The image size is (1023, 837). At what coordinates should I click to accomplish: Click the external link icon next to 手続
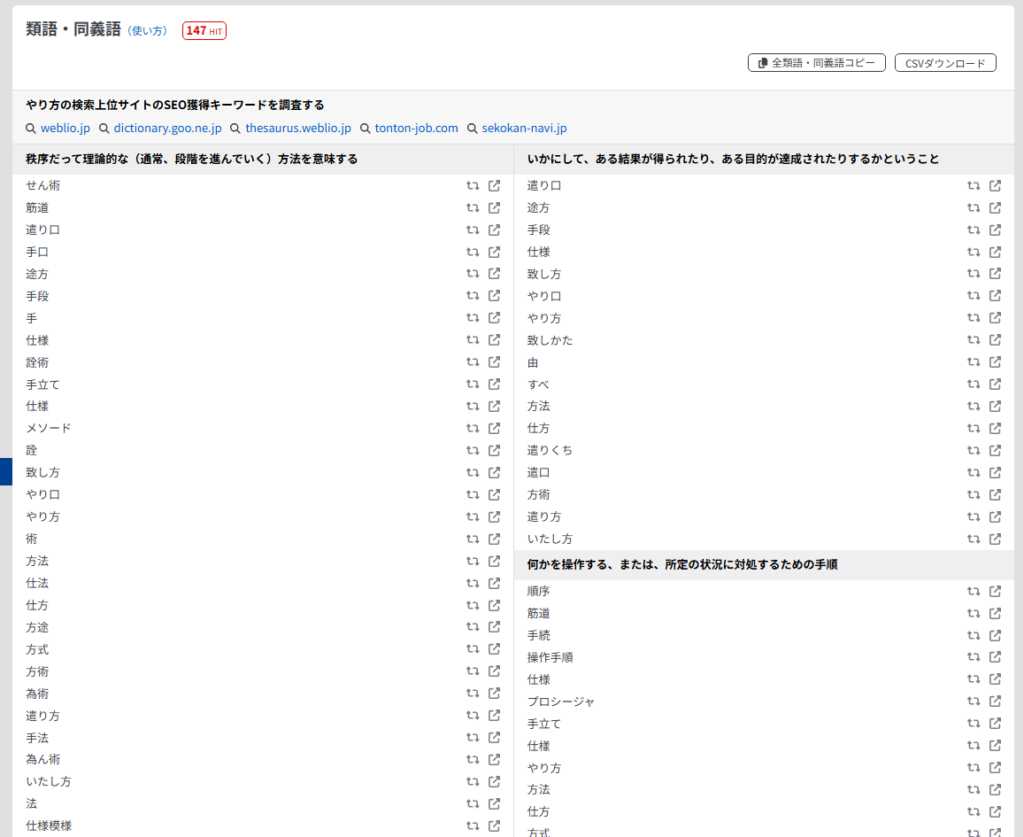pyautogui.click(x=995, y=635)
